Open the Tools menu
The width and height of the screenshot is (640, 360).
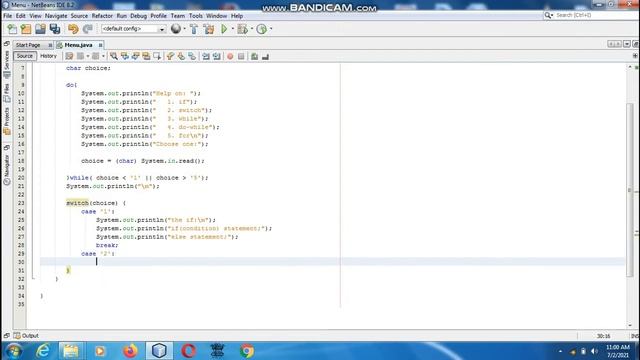(x=196, y=16)
